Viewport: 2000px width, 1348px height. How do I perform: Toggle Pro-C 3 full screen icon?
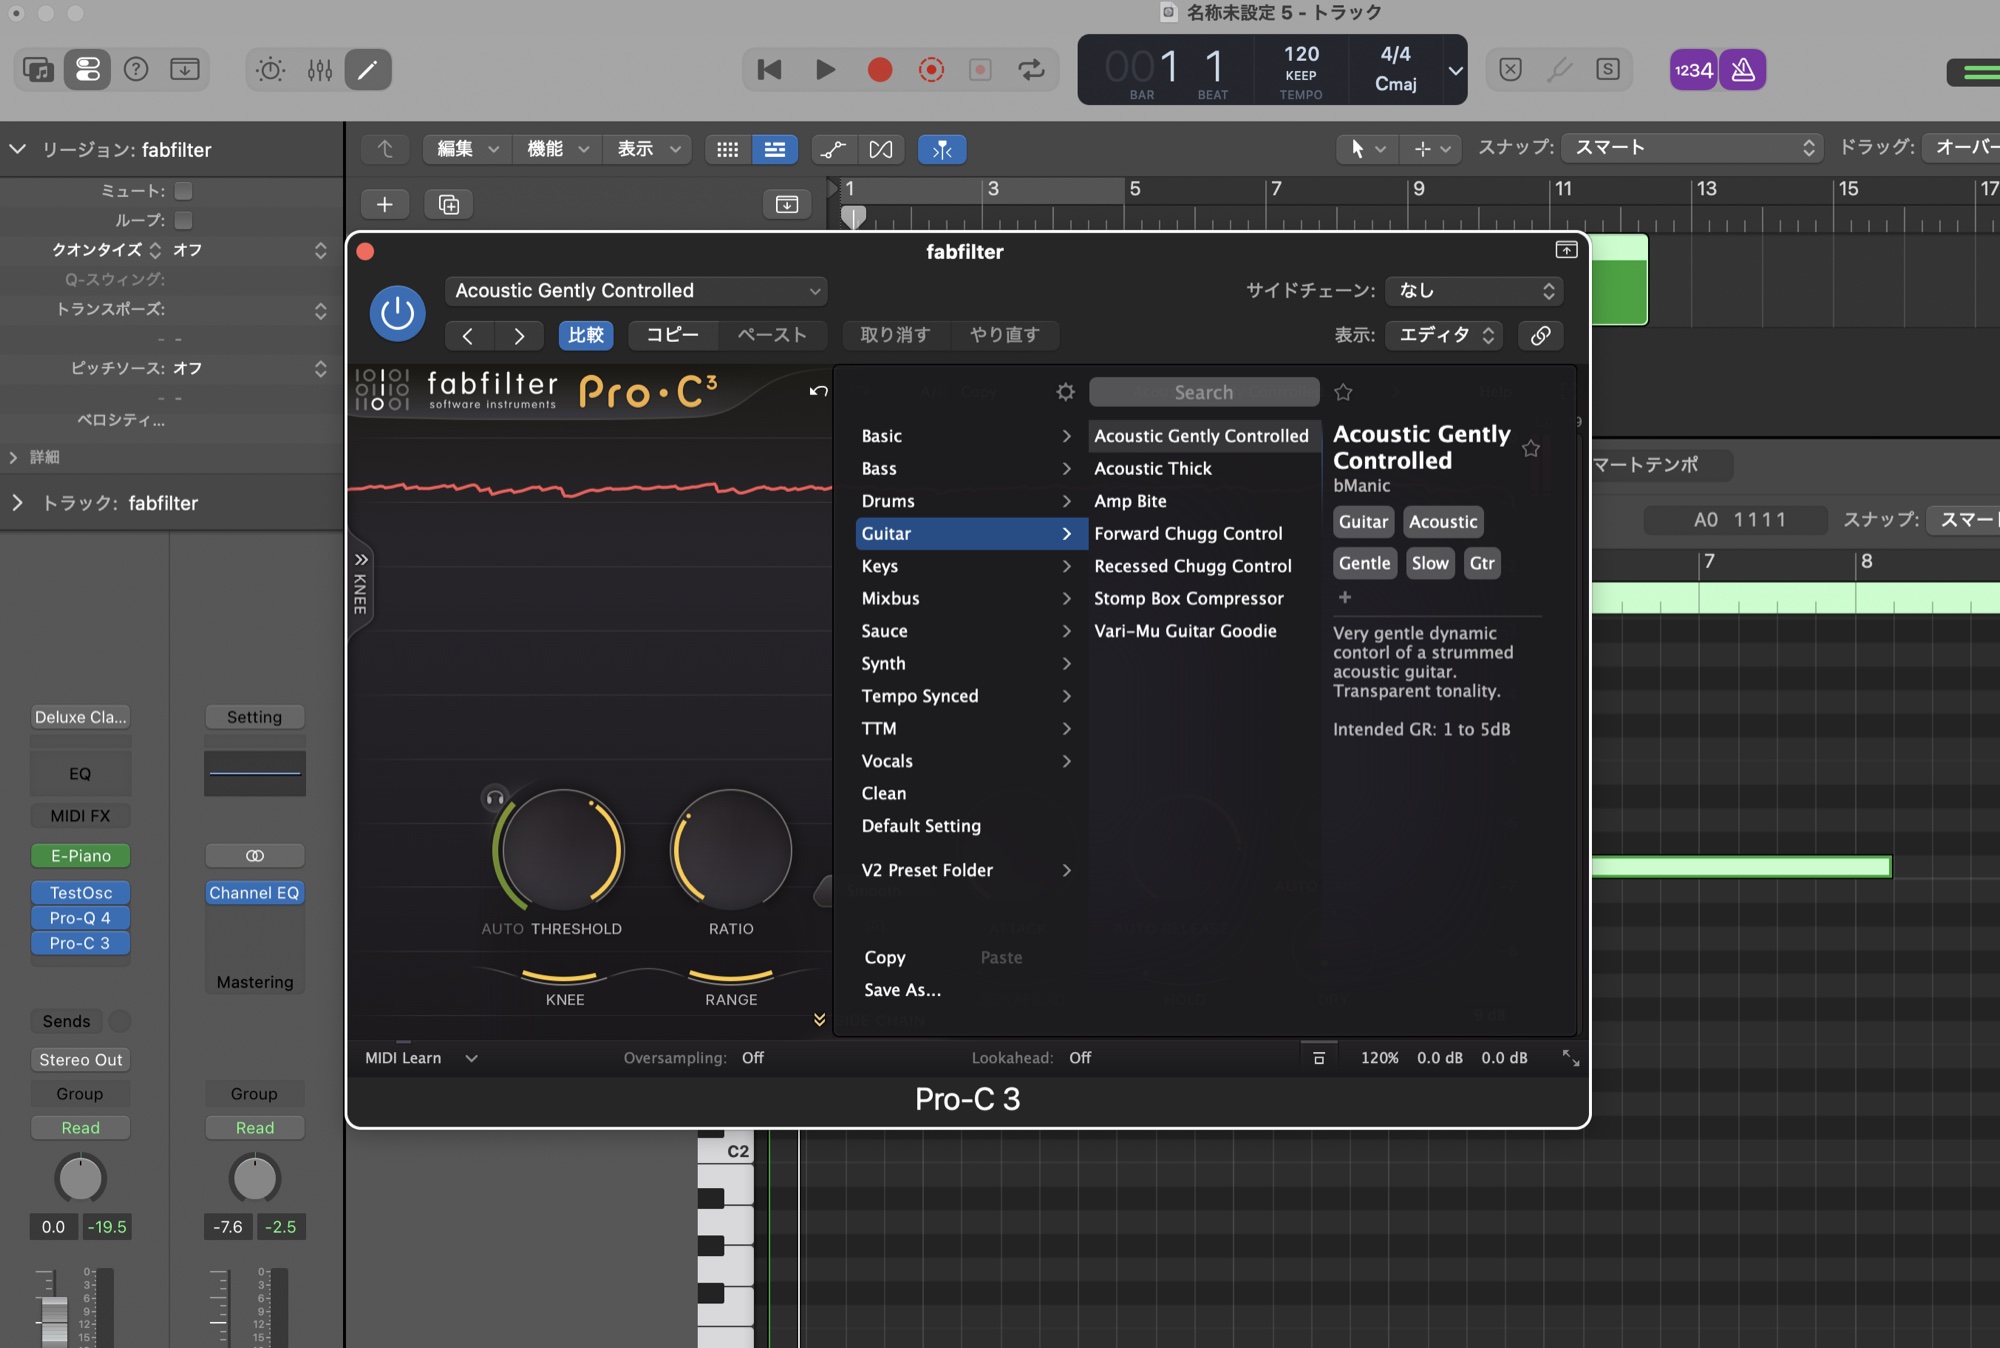coord(1571,1058)
